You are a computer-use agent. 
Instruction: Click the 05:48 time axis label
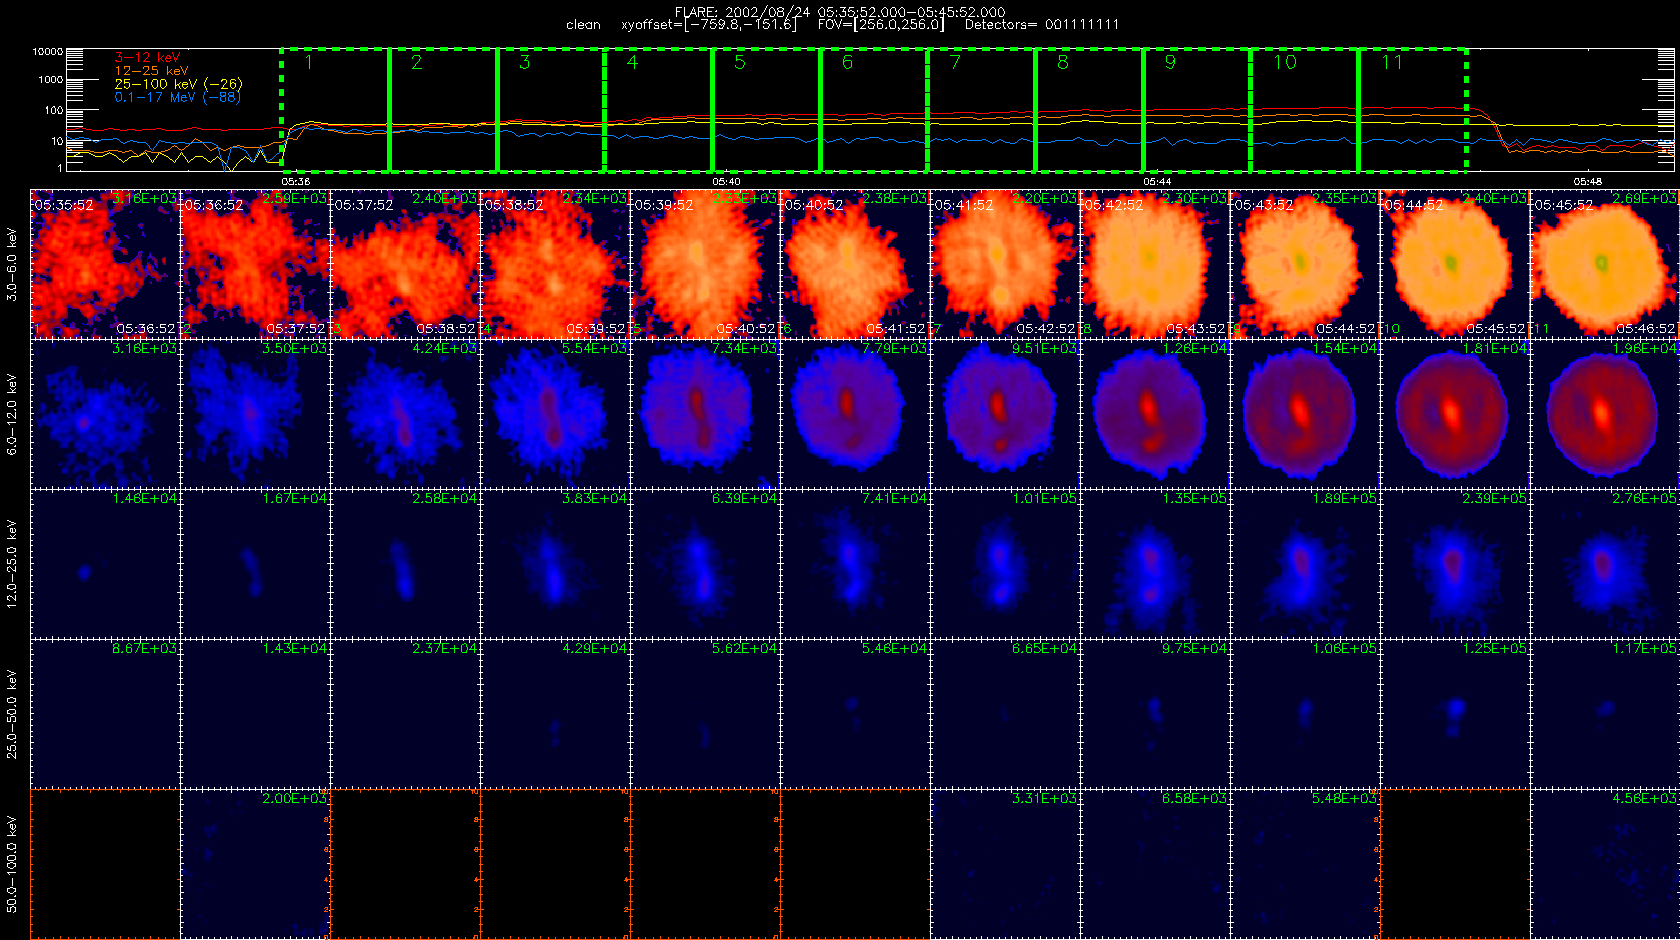click(x=1588, y=182)
